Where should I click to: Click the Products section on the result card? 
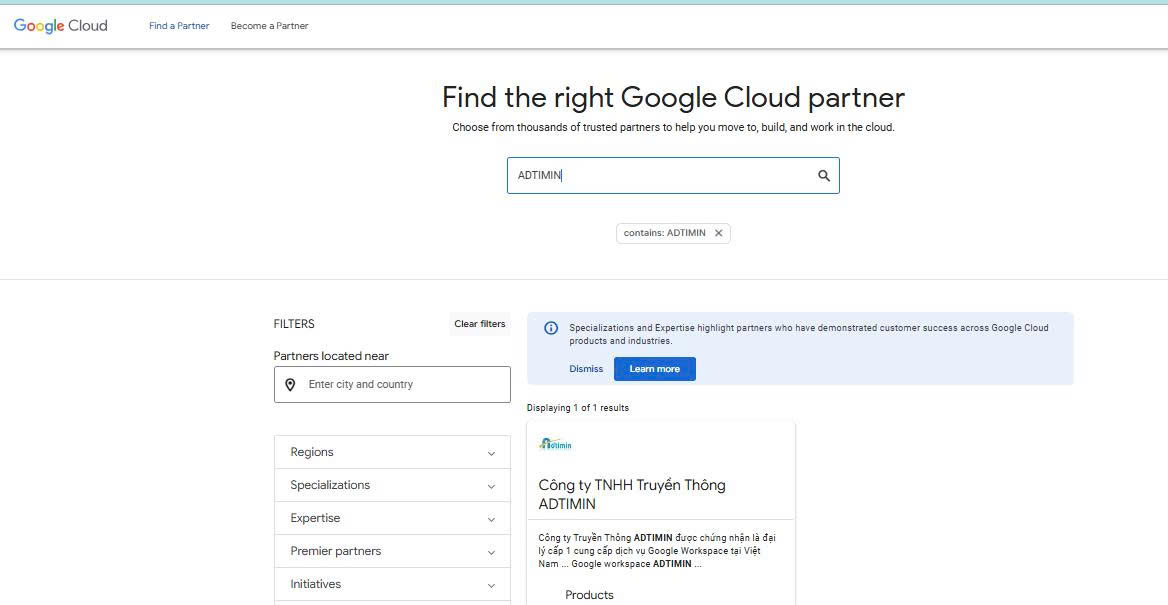pos(589,595)
